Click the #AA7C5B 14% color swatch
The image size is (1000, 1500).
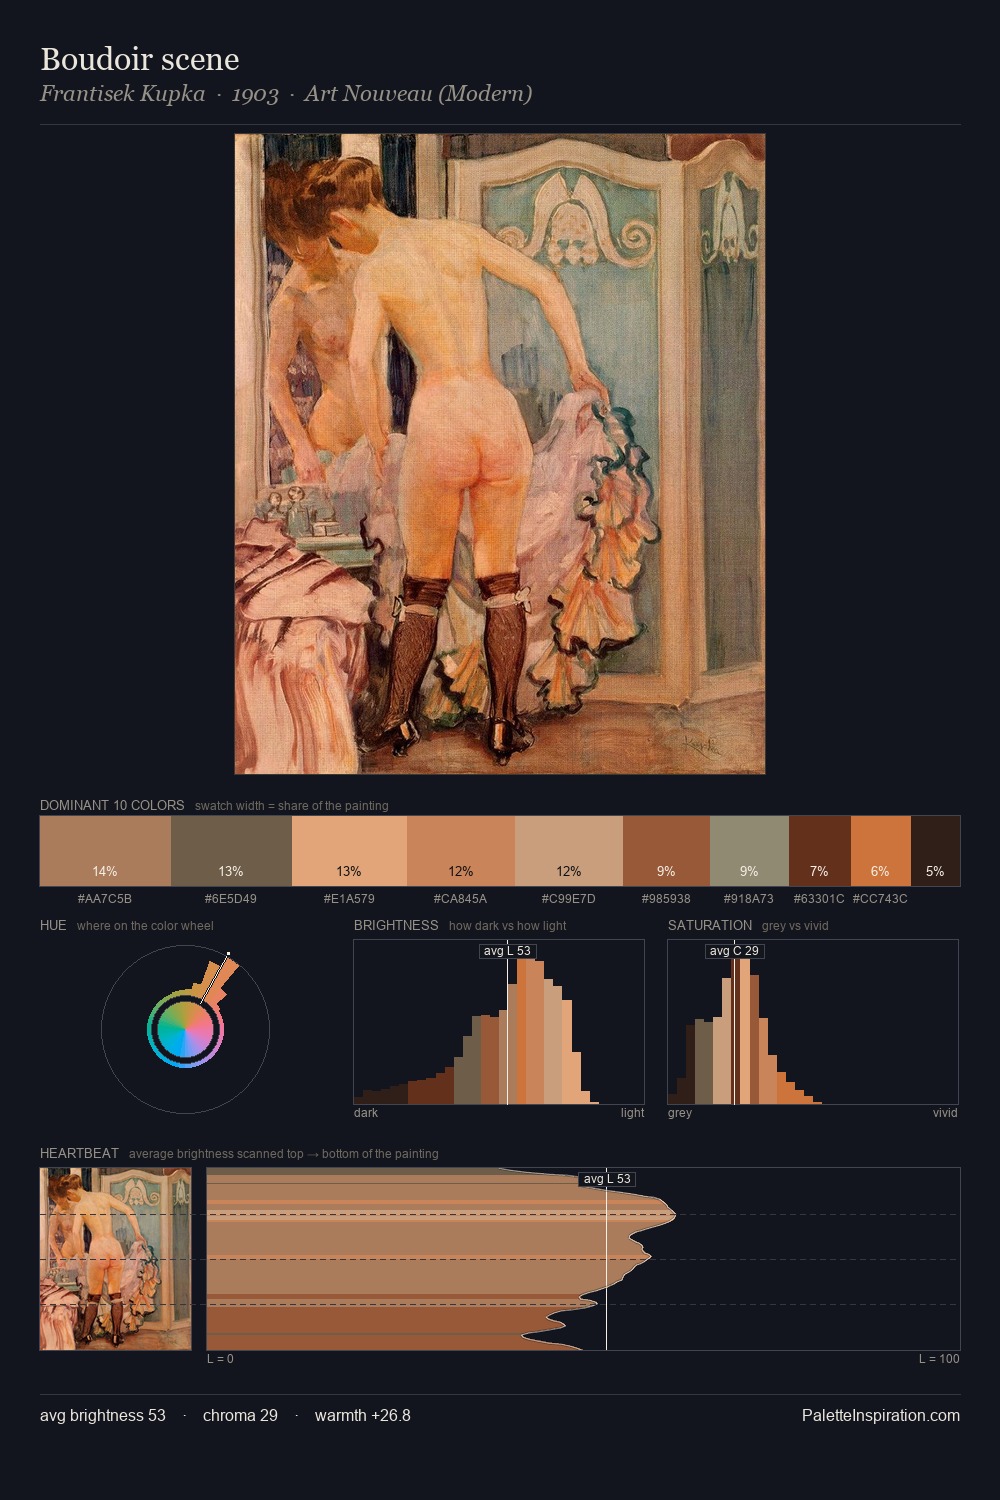[105, 851]
